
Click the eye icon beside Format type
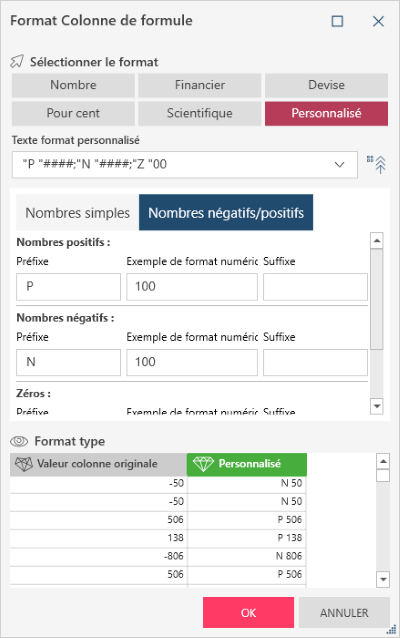[19, 441]
